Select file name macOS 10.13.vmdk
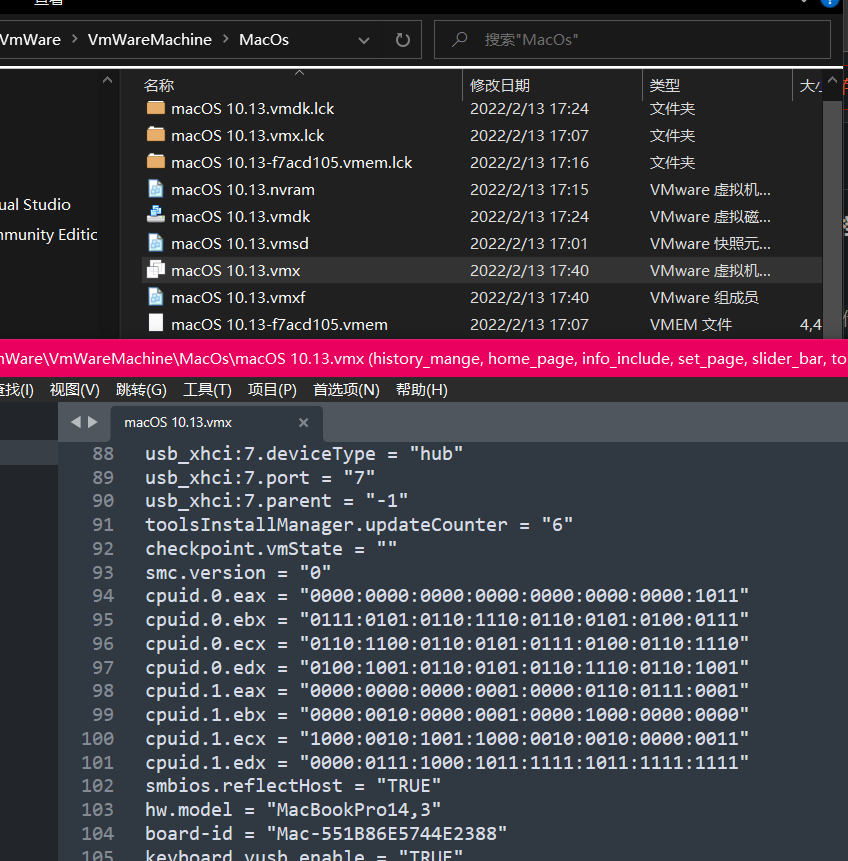848x861 pixels. click(x=241, y=216)
